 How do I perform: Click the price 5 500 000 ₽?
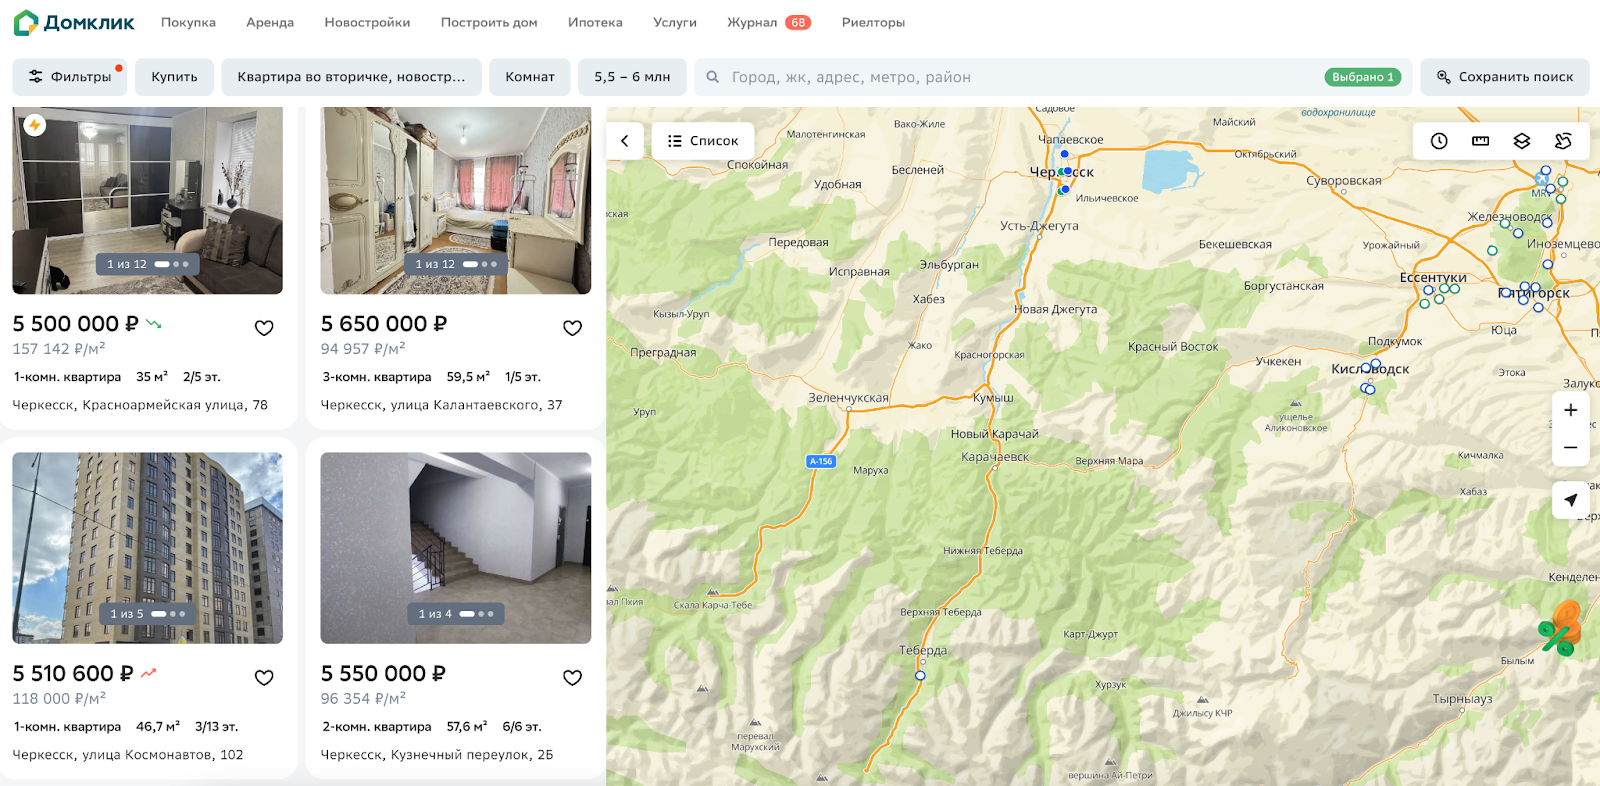[75, 324]
